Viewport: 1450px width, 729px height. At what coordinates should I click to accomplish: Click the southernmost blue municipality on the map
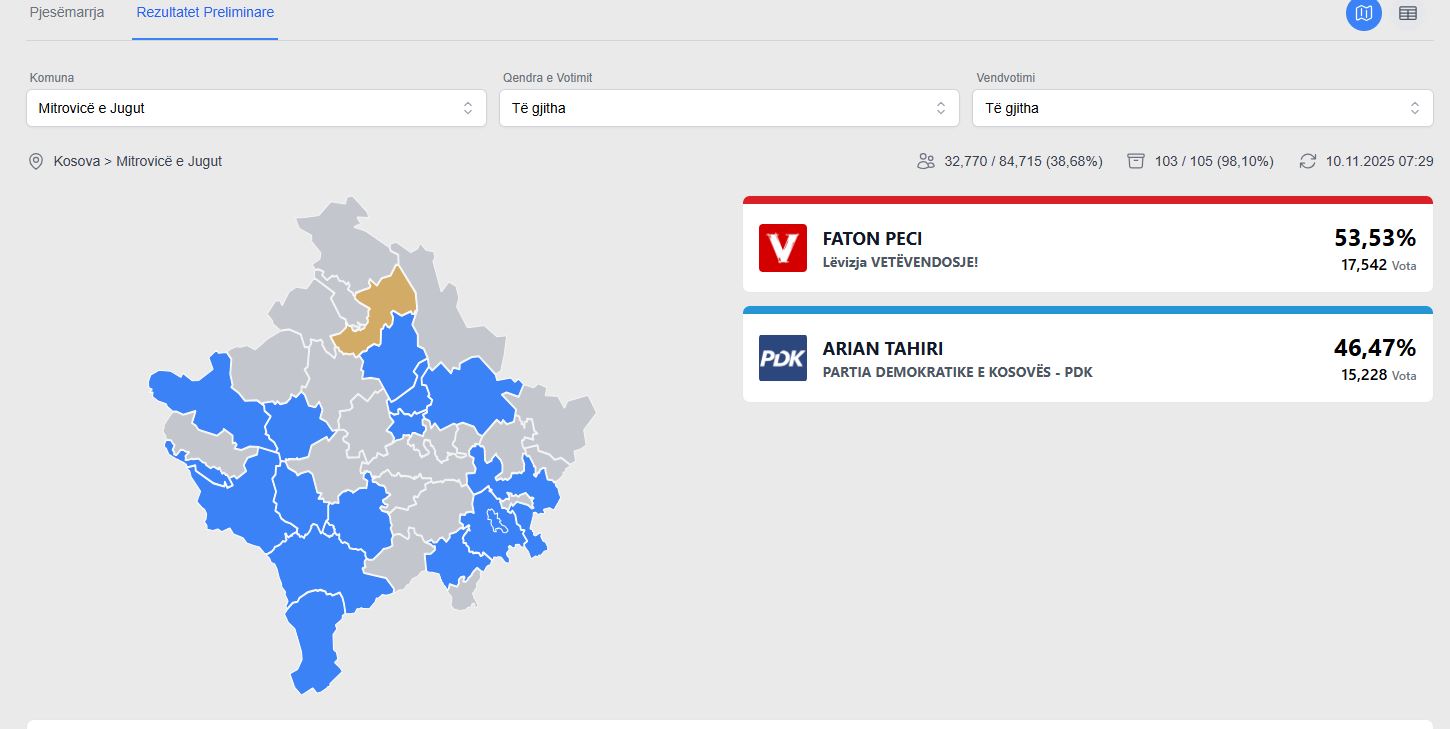[316, 642]
